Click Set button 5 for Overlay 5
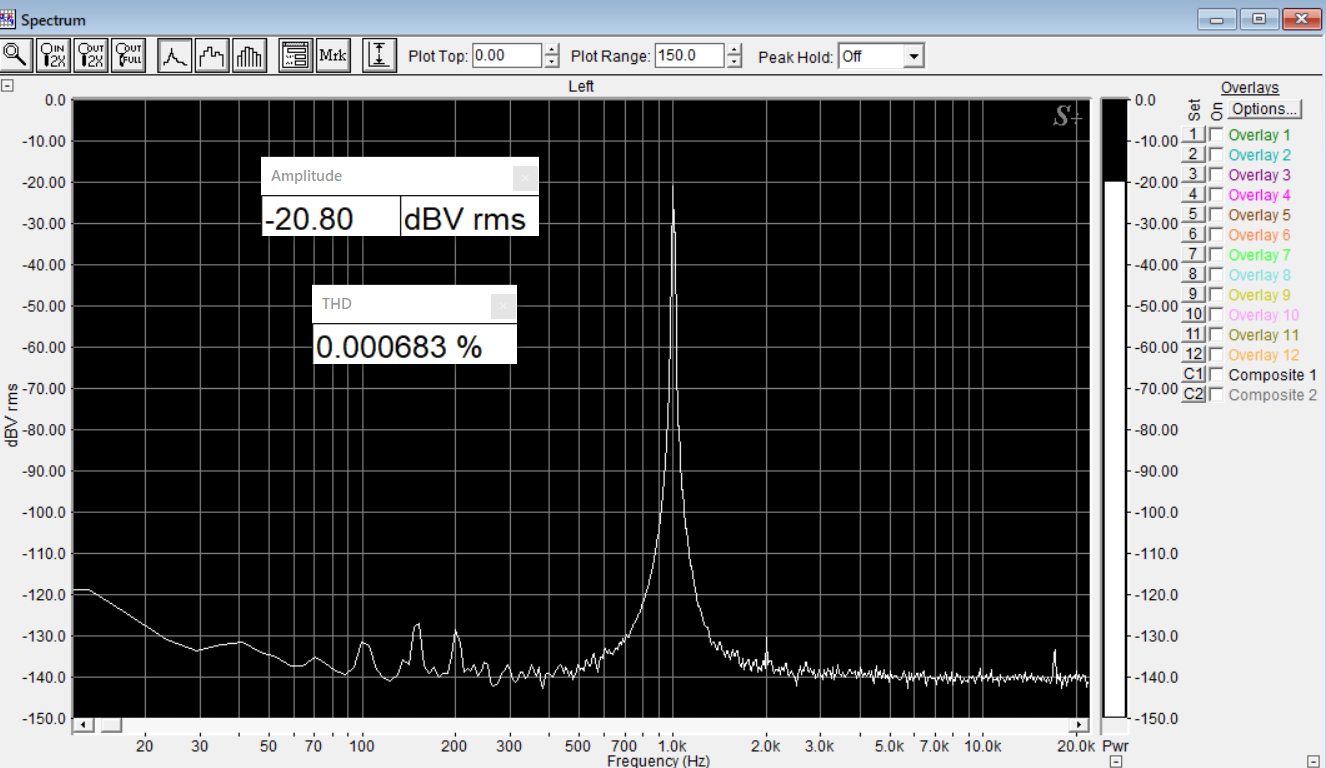The height and width of the screenshot is (768, 1326). (x=1193, y=215)
